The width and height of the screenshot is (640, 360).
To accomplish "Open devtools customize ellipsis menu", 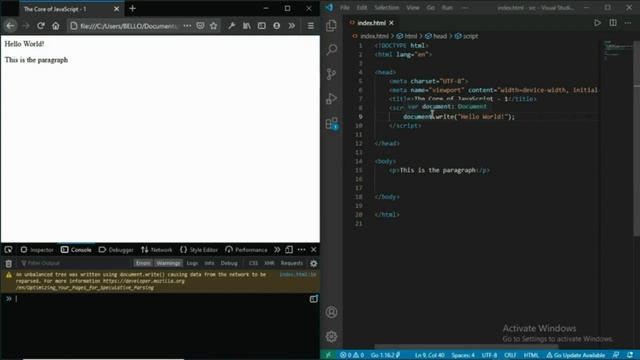I will tap(301, 249).
